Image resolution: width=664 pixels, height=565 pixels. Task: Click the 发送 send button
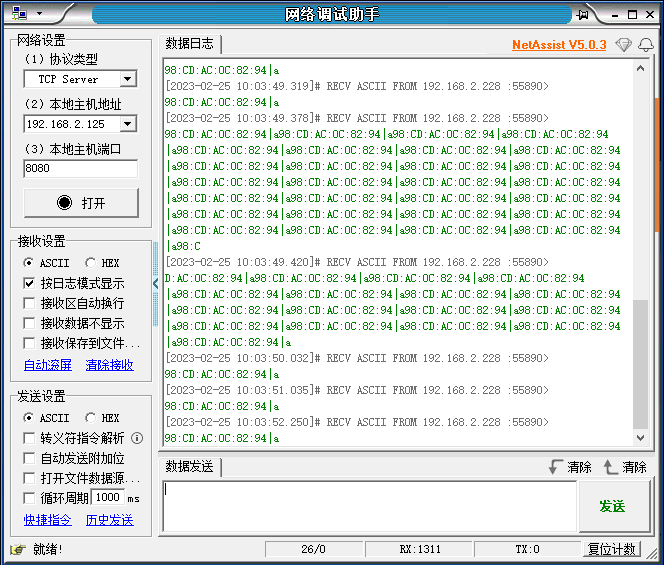(x=614, y=506)
